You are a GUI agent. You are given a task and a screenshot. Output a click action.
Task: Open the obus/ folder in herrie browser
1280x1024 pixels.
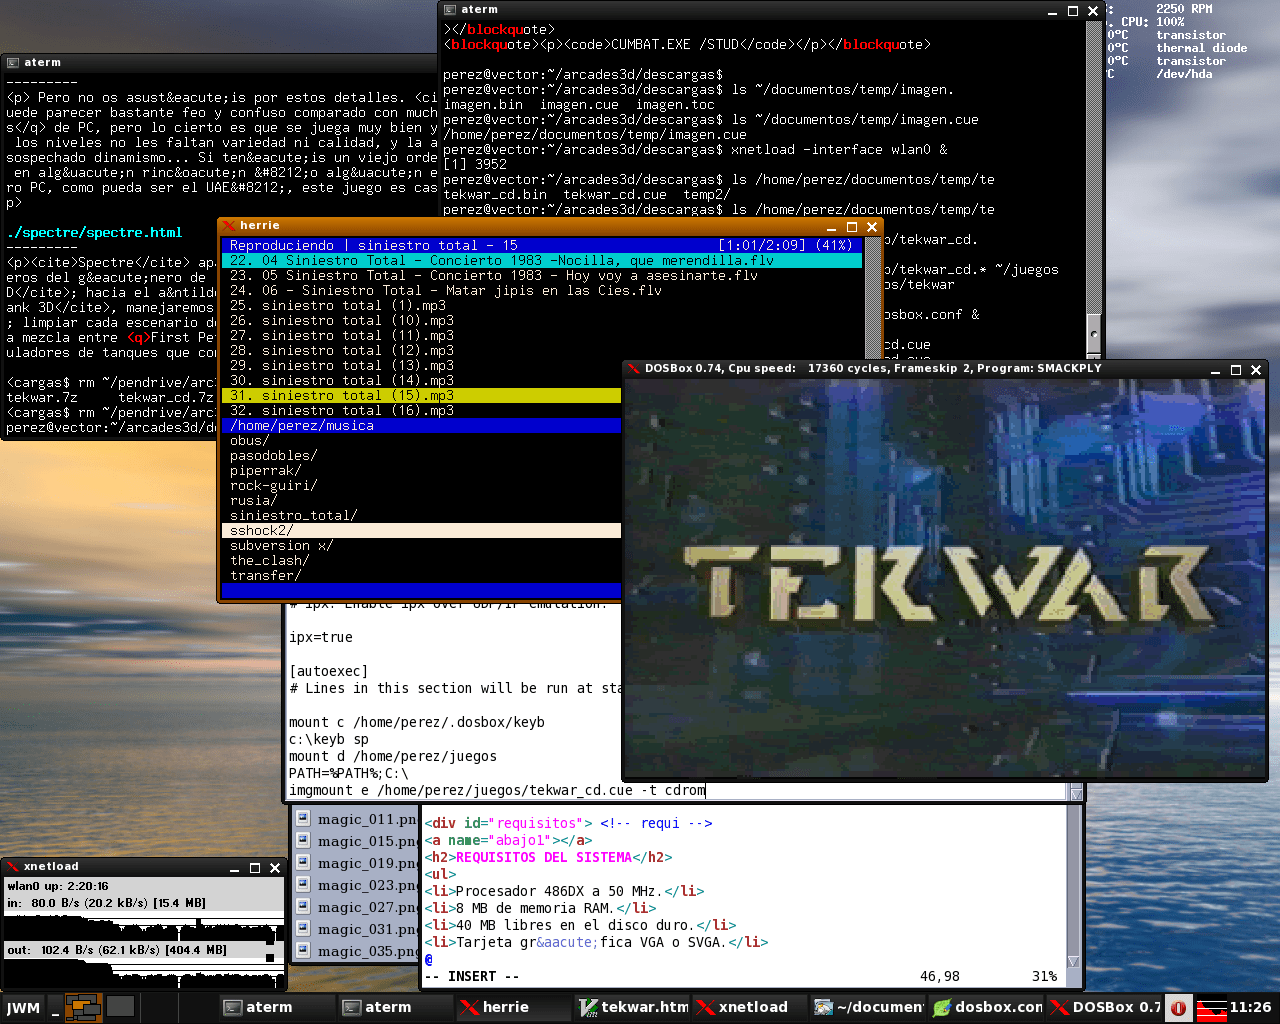pyautogui.click(x=422, y=441)
